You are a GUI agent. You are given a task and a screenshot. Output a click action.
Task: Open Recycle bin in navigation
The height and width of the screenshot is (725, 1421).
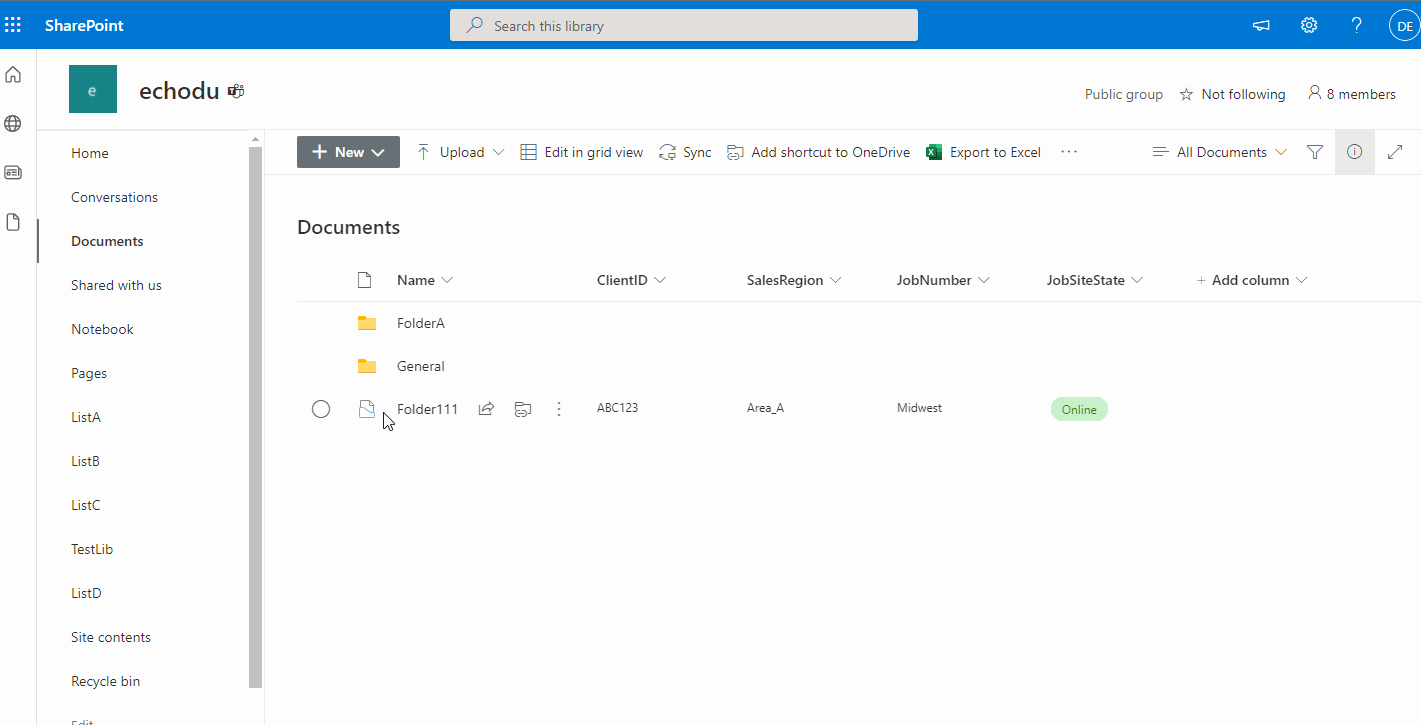coord(105,681)
